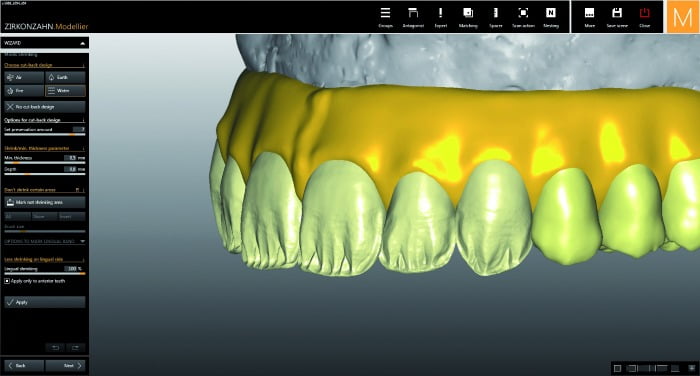Collapse Options for cut-back design section
The width and height of the screenshot is (700, 376).
coord(83,120)
